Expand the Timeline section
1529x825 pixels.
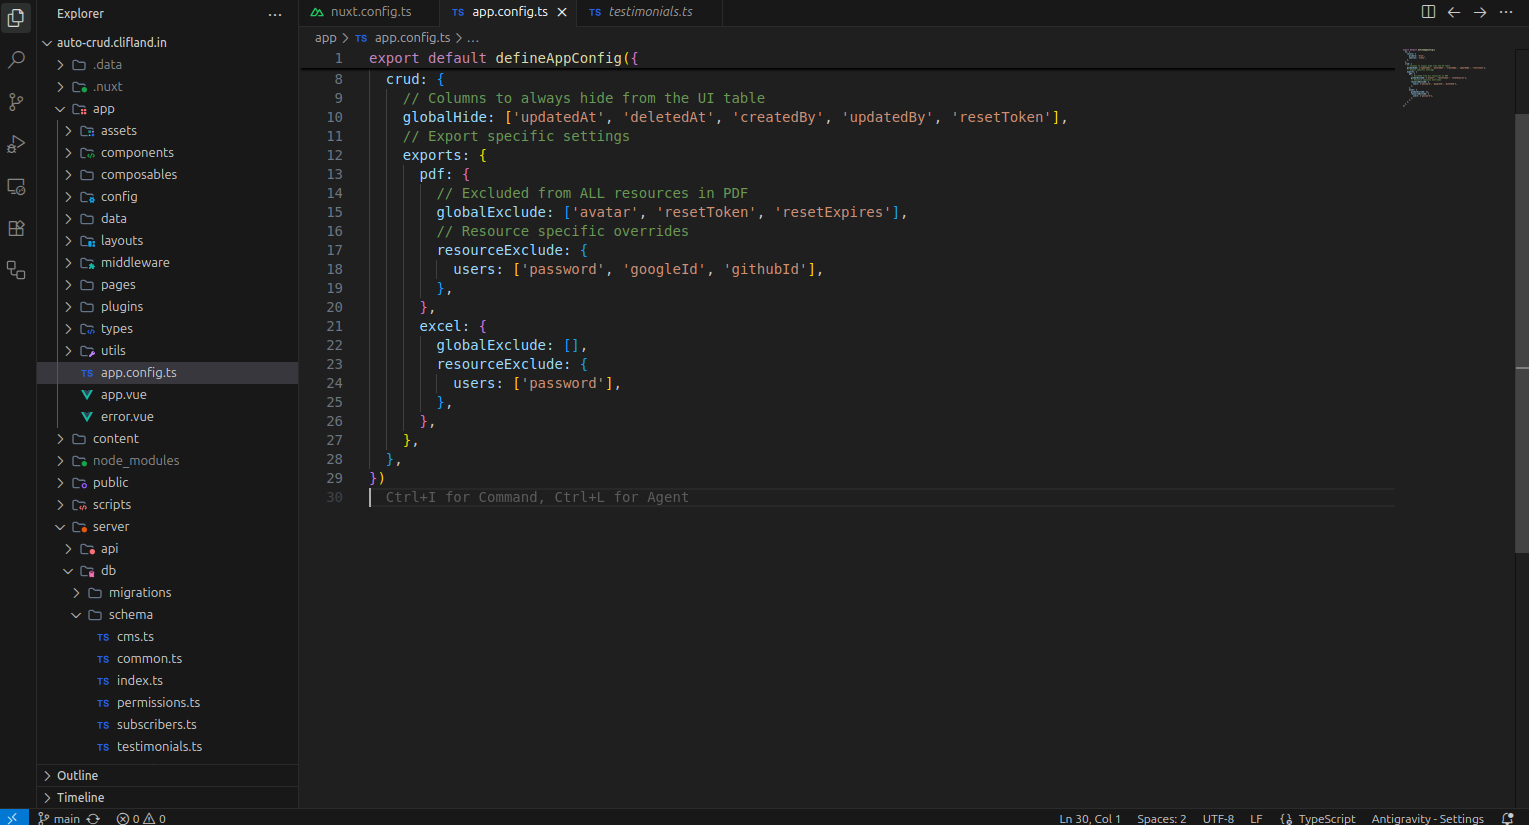pos(79,797)
